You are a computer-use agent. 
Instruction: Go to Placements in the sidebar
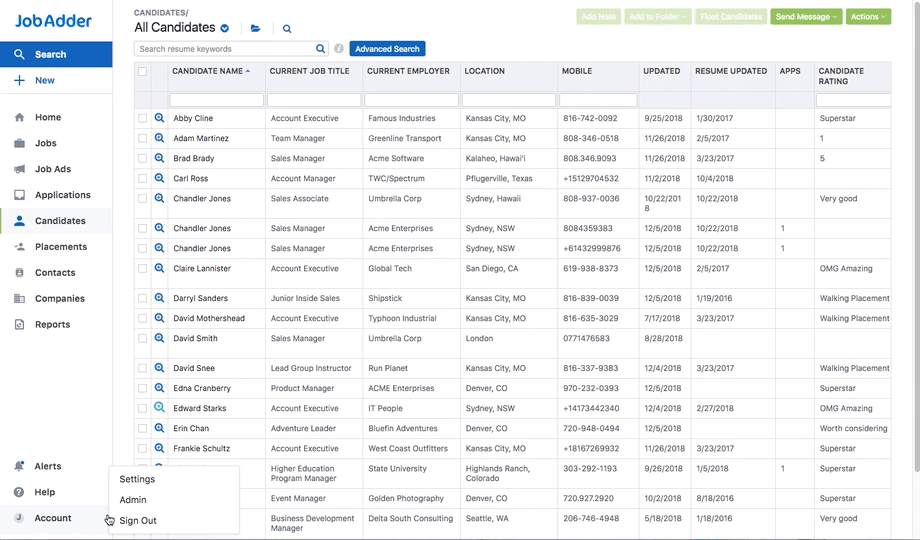click(x=60, y=247)
